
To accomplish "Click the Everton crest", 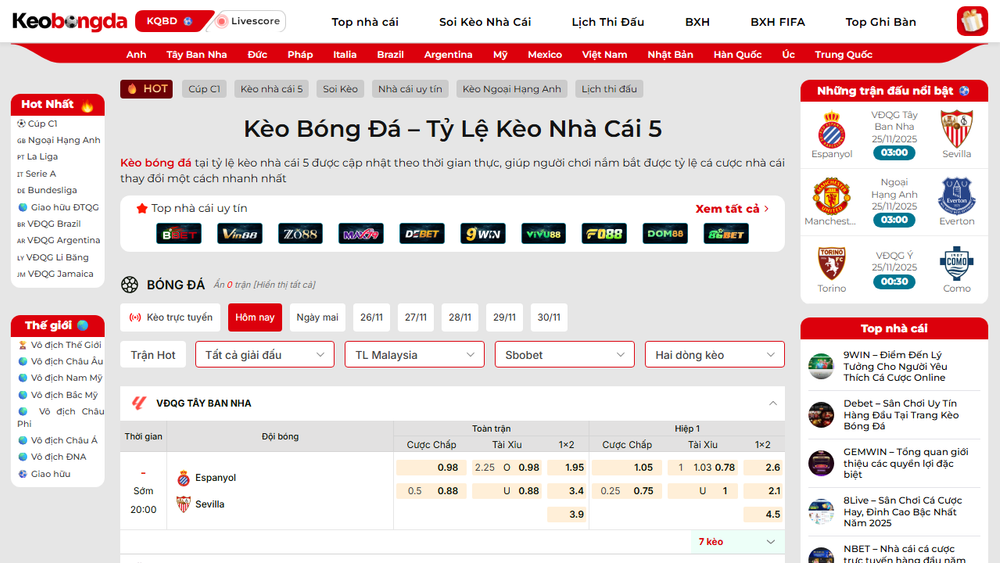I will click(x=957, y=196).
